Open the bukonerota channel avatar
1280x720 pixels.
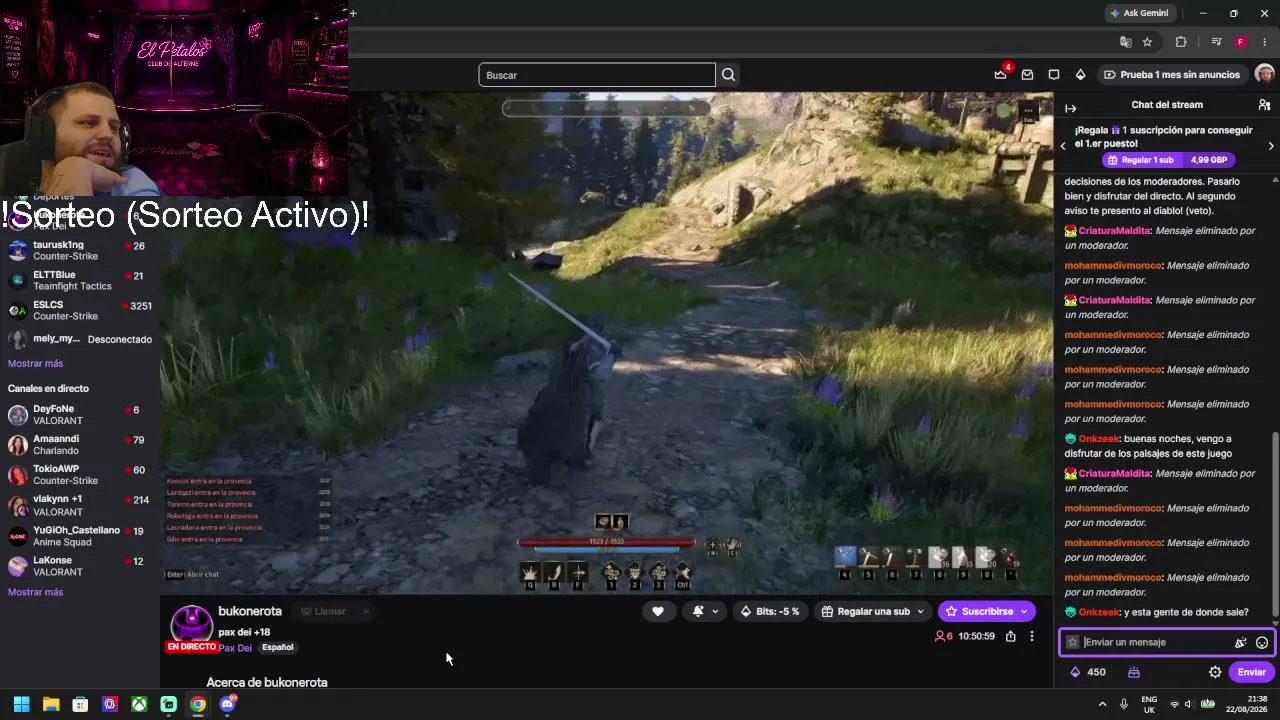coord(191,624)
